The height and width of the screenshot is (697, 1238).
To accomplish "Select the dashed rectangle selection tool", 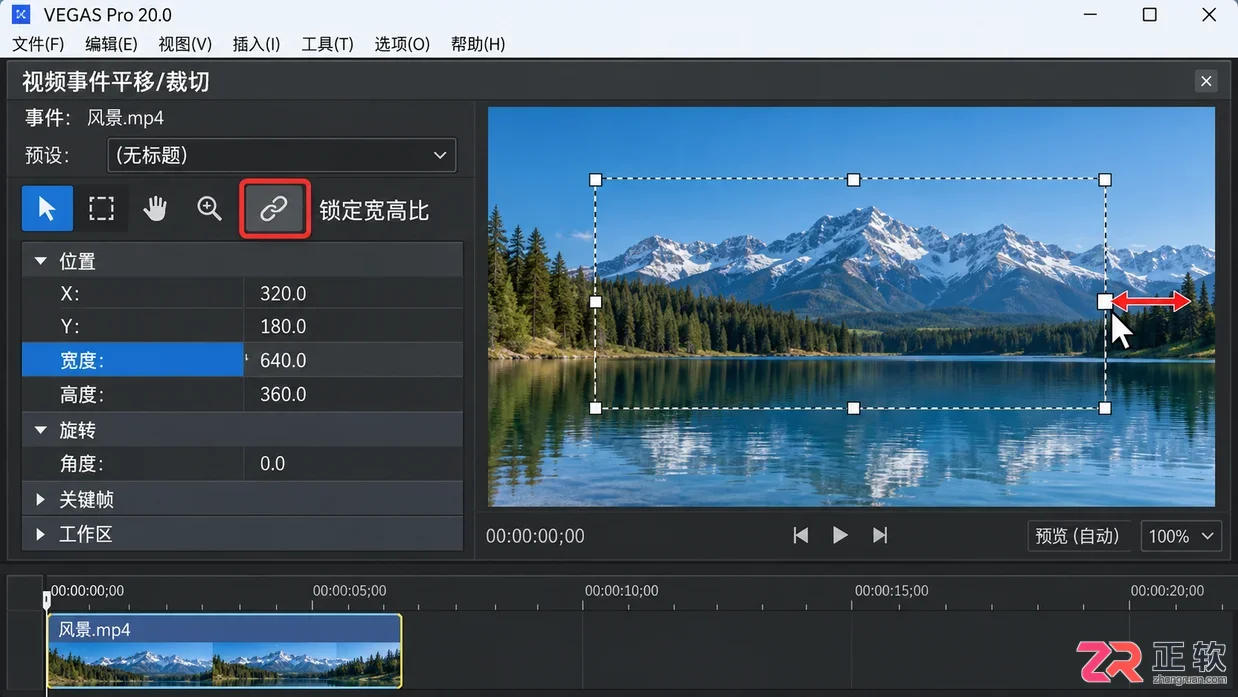I will click(101, 208).
